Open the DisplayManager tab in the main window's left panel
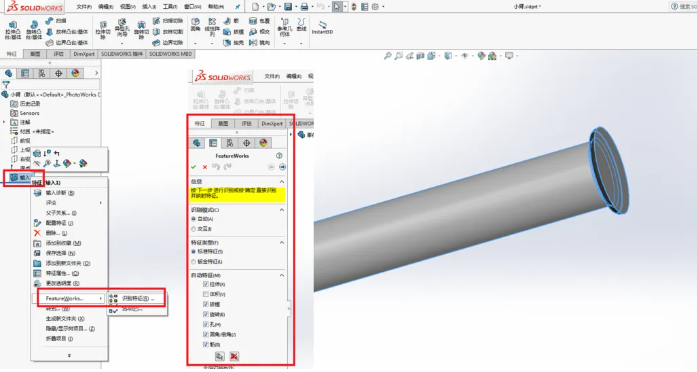The image size is (697, 372). (x=75, y=73)
